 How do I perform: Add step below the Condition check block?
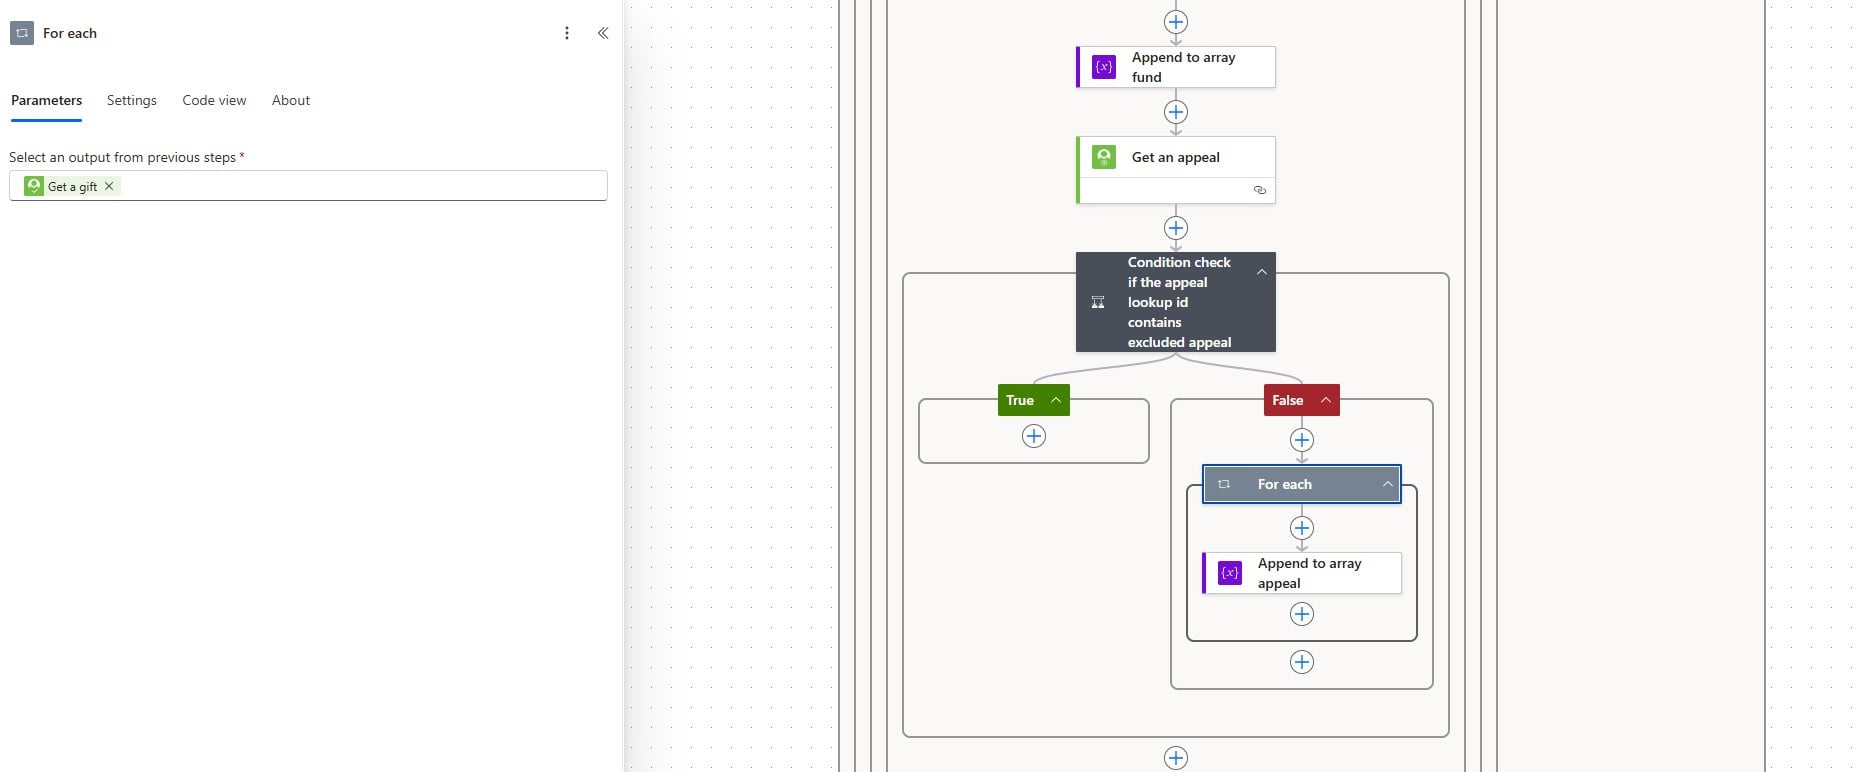coord(1176,758)
